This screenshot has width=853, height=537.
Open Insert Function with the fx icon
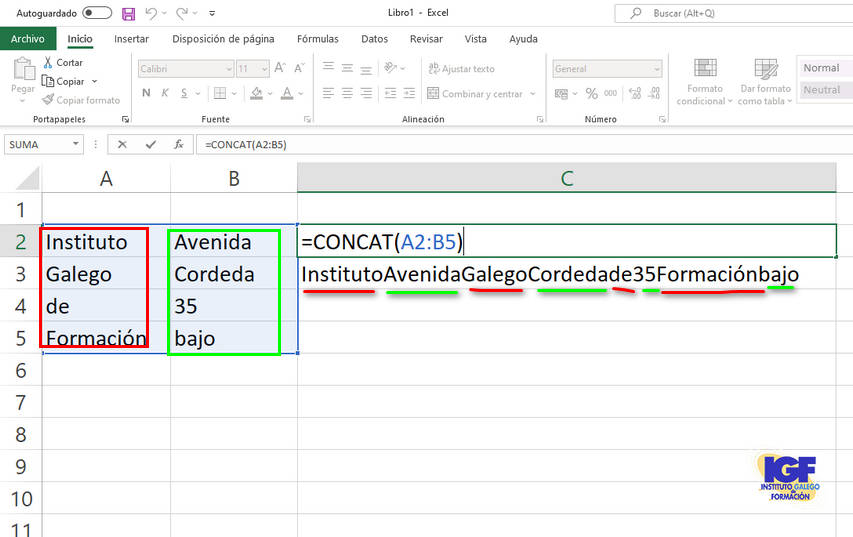pos(178,144)
